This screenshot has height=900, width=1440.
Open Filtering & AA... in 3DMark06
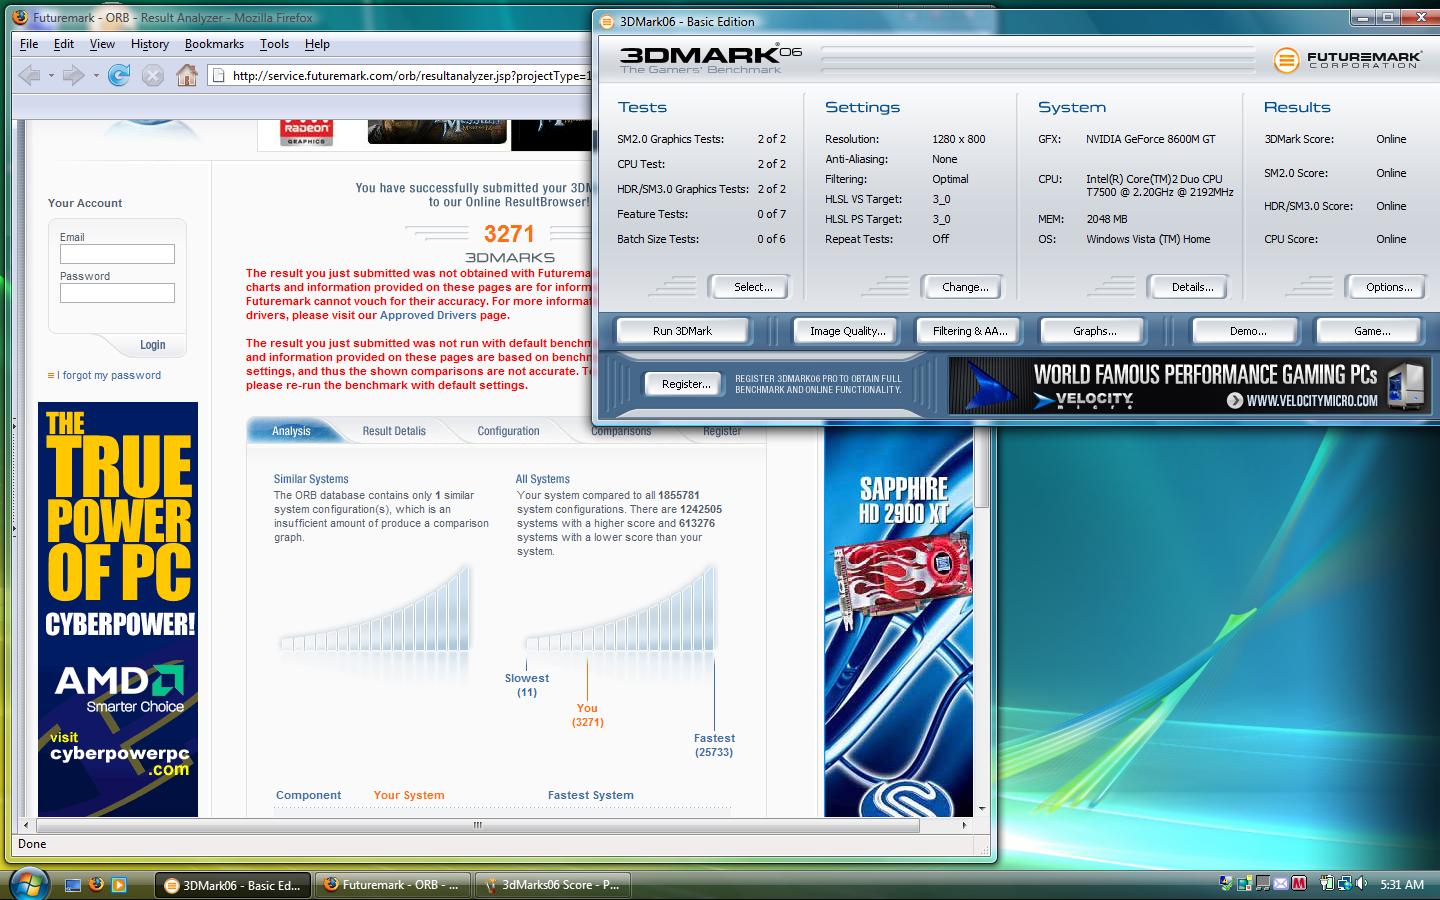[969, 331]
